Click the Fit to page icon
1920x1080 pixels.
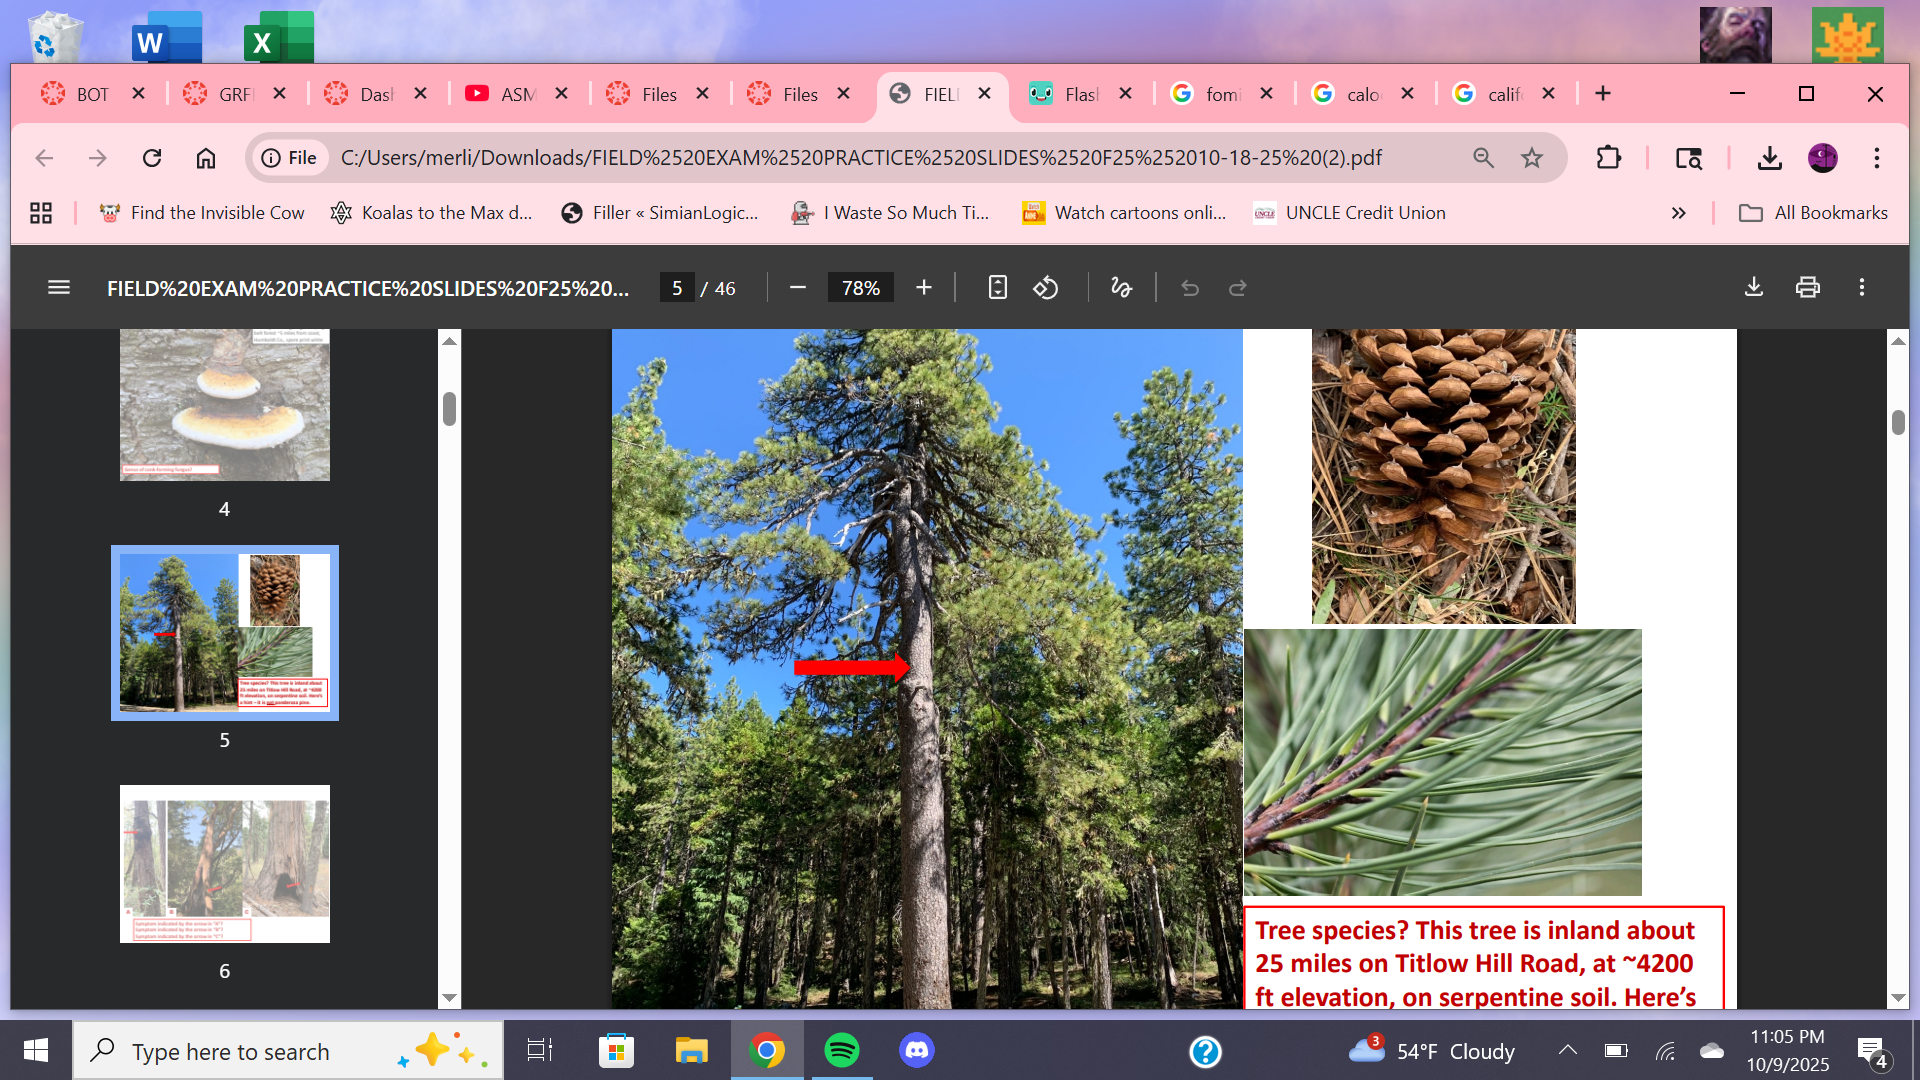997,288
